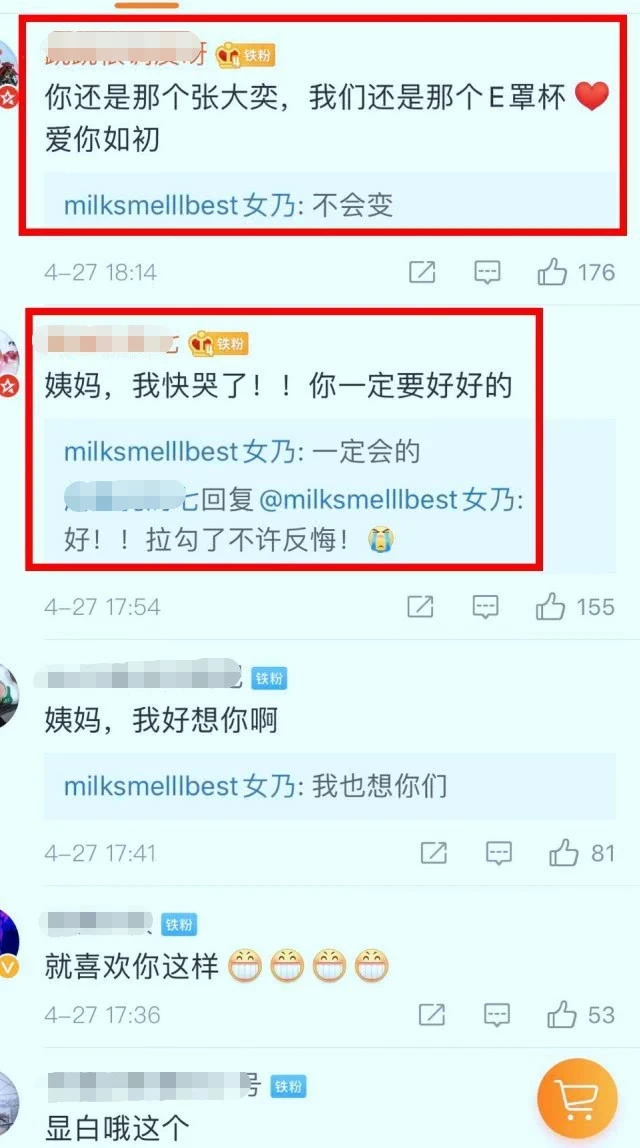Reply to the comment posted 4-27 17:36
The image size is (640, 1148).
tap(497, 1015)
